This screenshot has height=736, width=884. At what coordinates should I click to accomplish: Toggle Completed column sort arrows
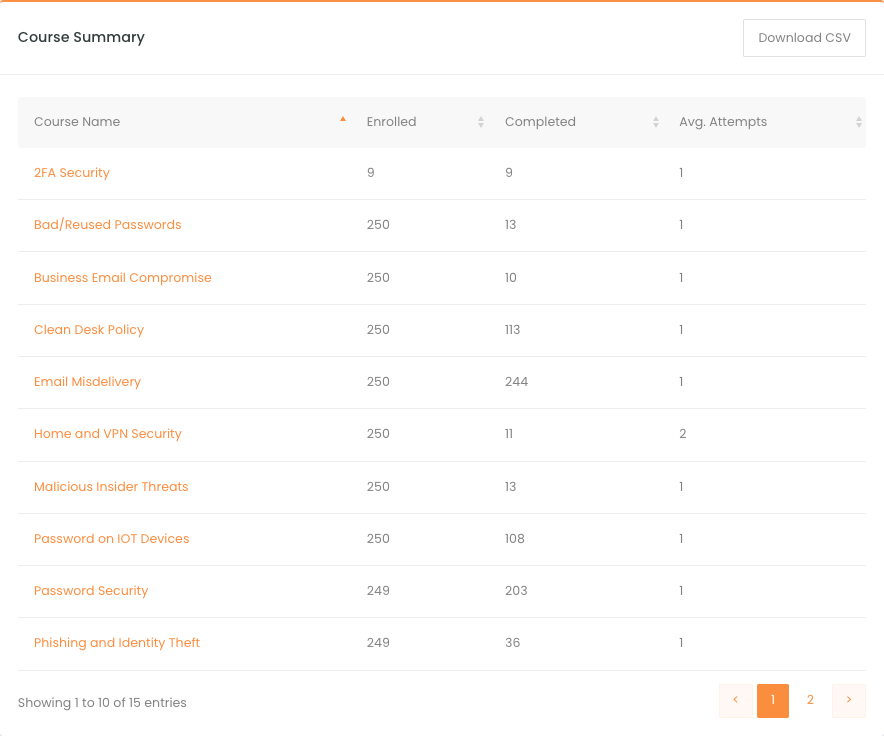pyautogui.click(x=656, y=122)
